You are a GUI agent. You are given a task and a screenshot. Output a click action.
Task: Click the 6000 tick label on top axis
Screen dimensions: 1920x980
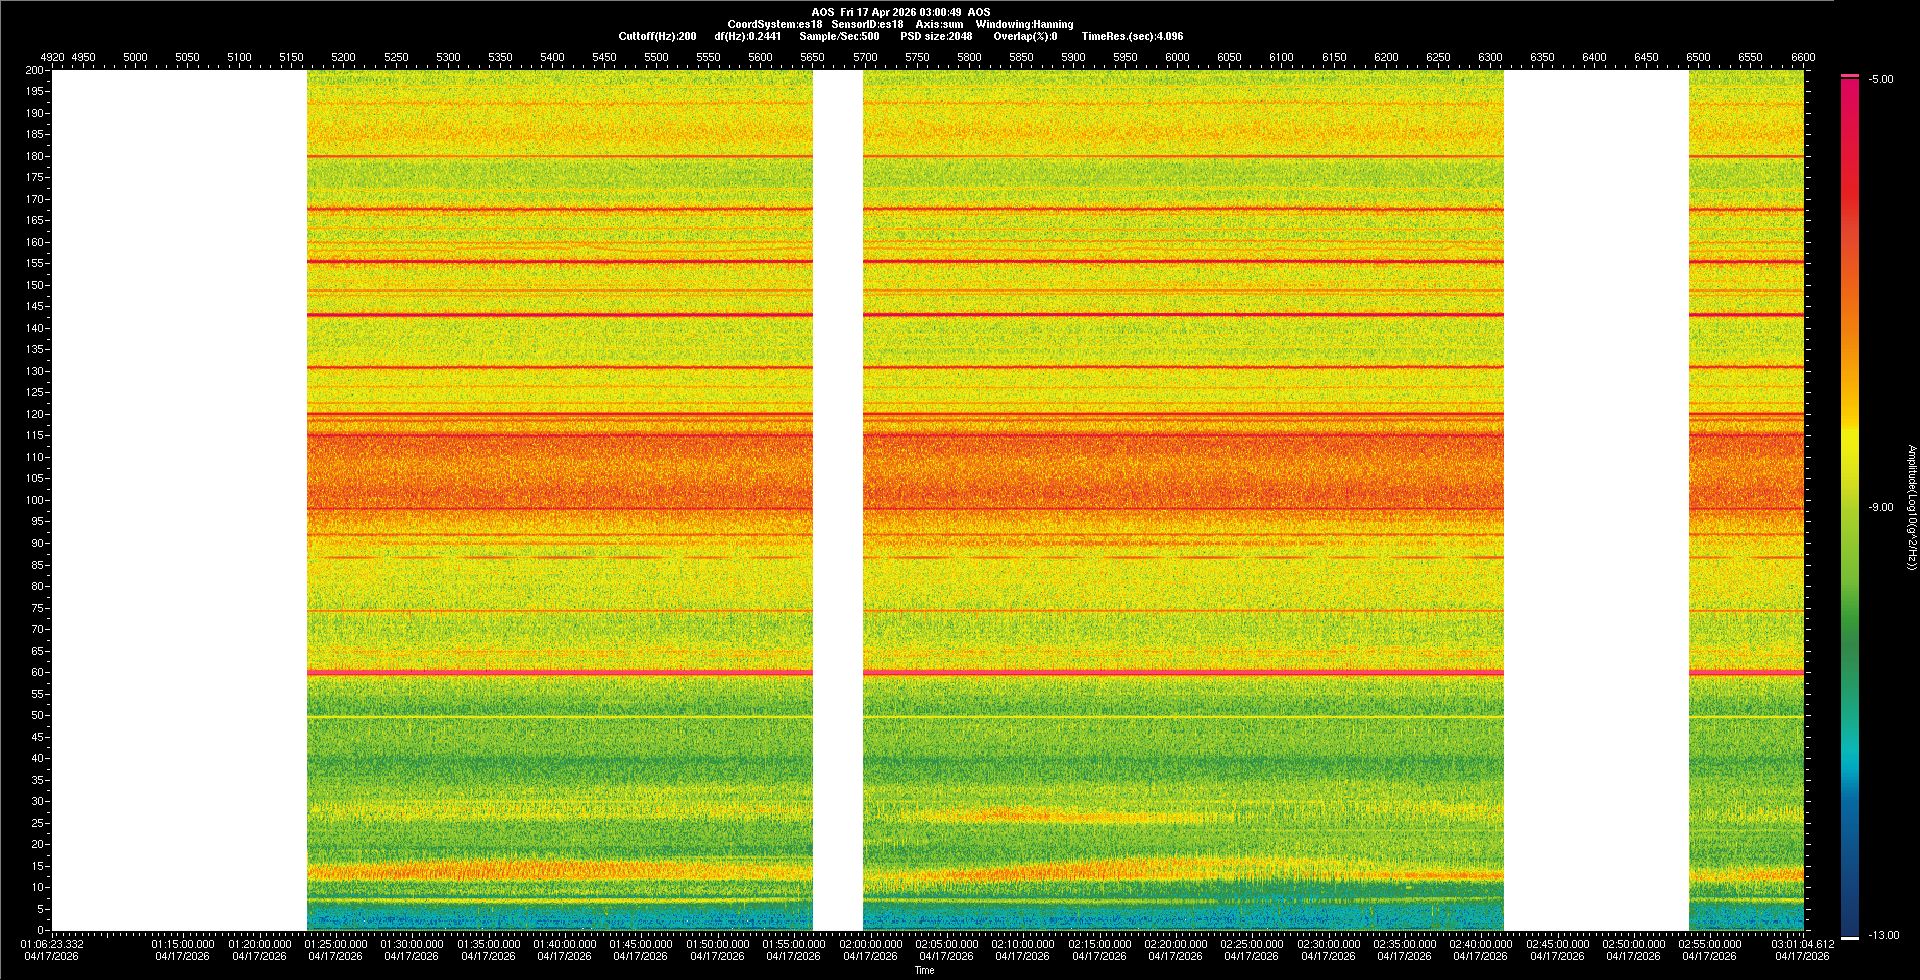(x=1177, y=57)
